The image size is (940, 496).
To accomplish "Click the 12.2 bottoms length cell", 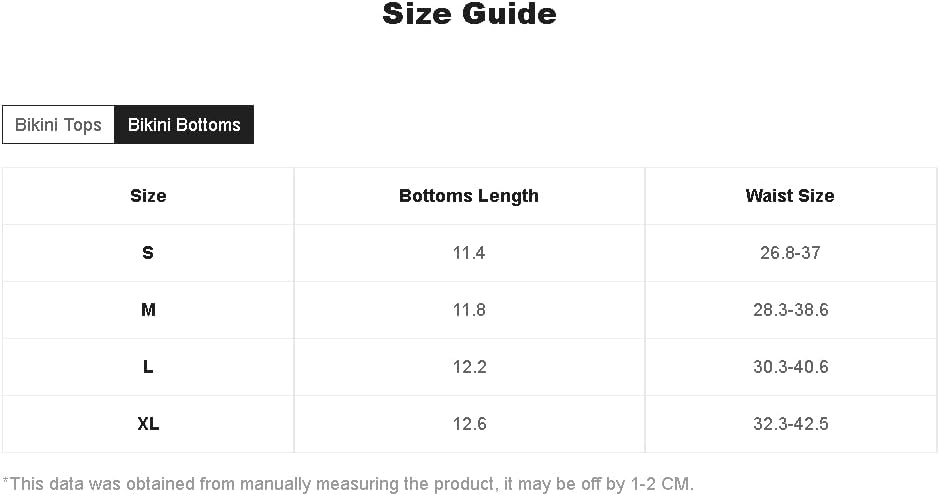I will tap(469, 367).
